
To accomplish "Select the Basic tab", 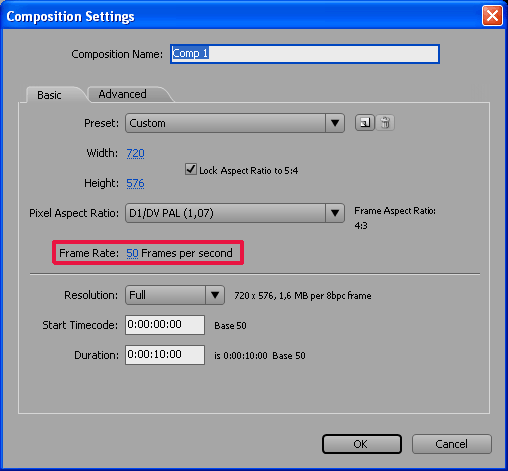I will click(49, 95).
